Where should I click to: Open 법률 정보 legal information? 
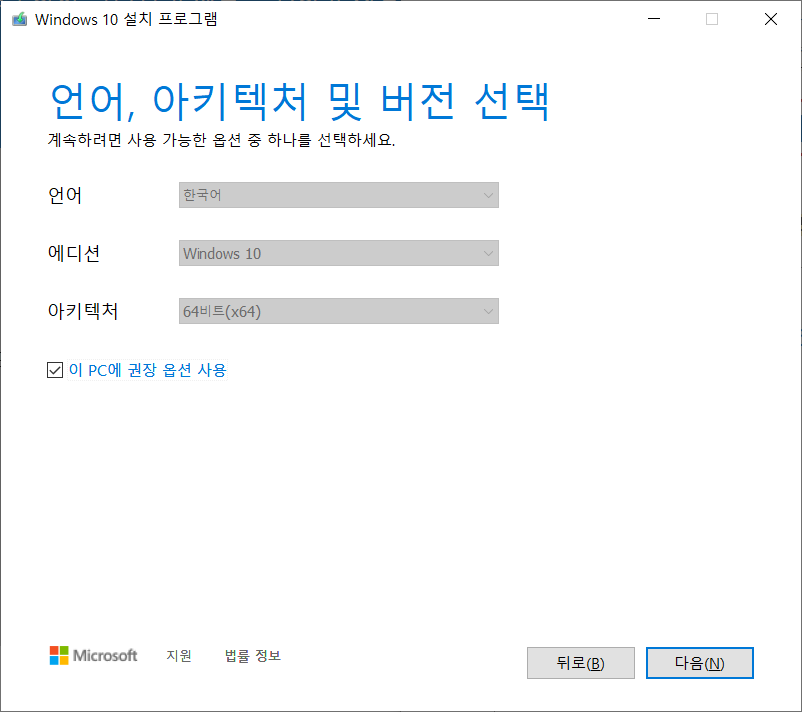[251, 656]
